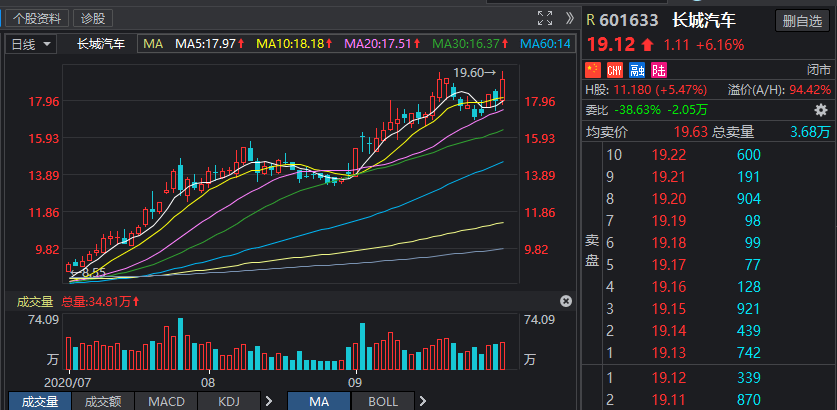Select sell level 10 price 19.22
The image size is (837, 410).
669,155
